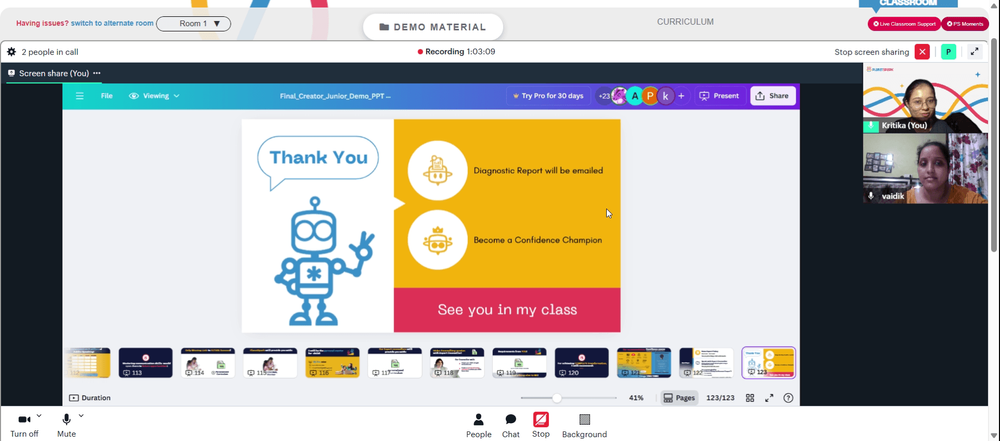Image resolution: width=1000 pixels, height=441 pixels.
Task: Toggle the Pages view button
Action: (x=679, y=398)
